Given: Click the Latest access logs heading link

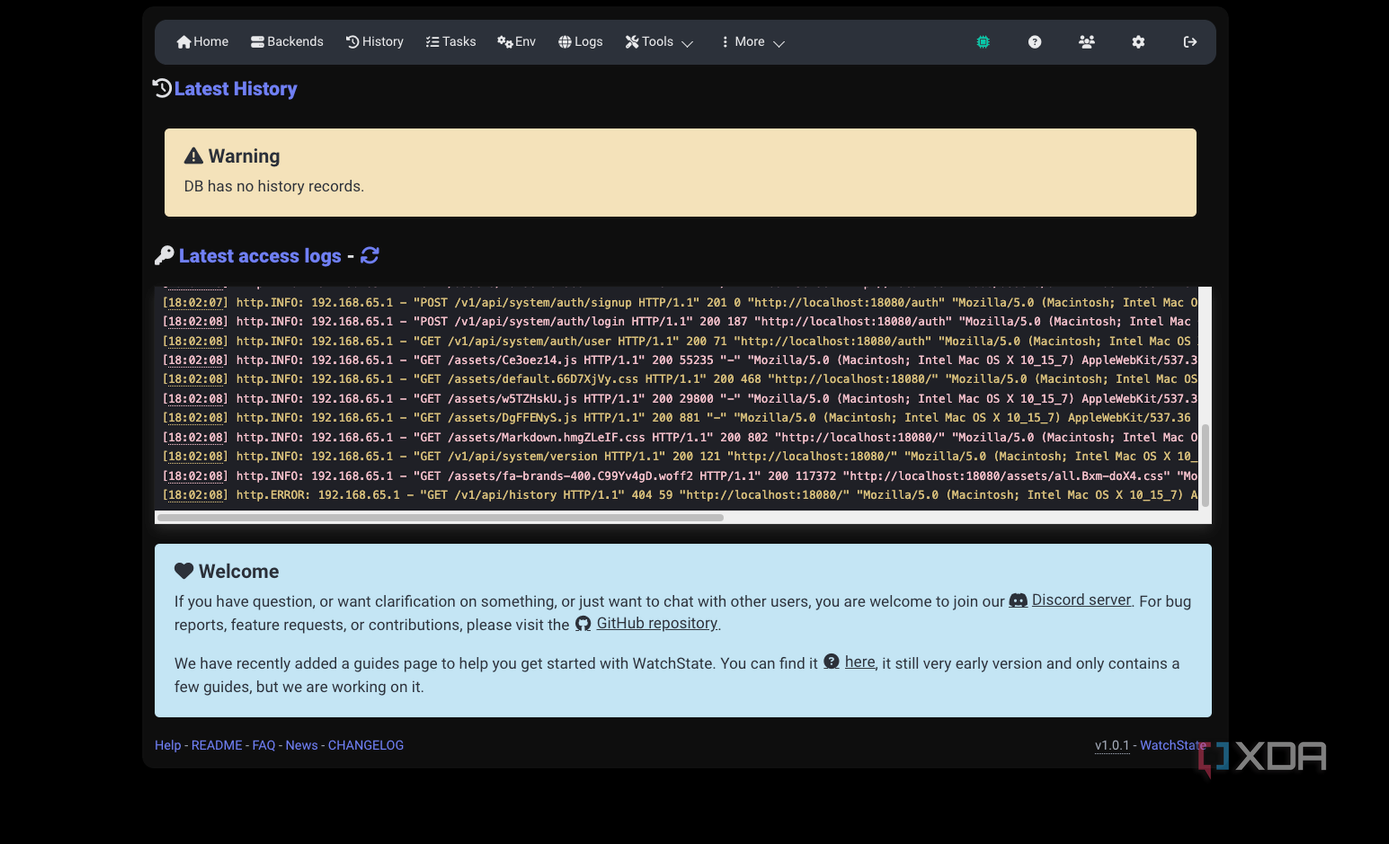Looking at the screenshot, I should [x=260, y=256].
